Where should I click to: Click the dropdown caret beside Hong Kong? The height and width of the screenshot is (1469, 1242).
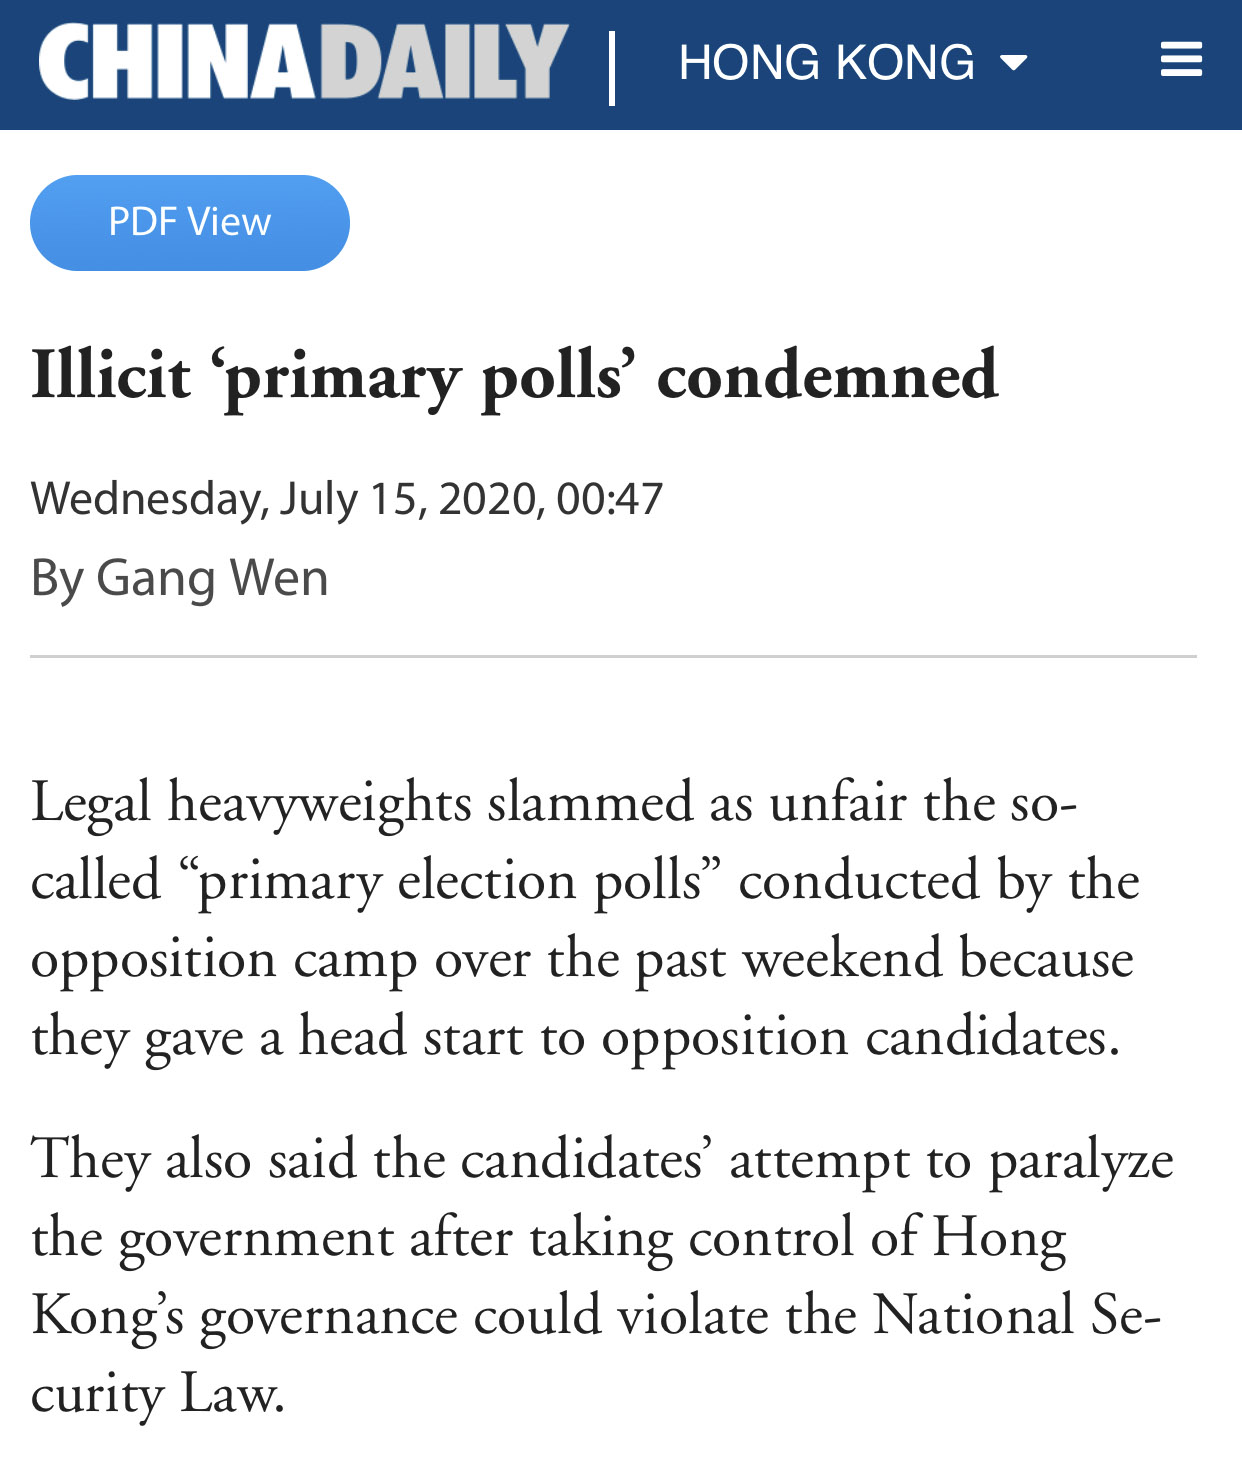click(1013, 64)
